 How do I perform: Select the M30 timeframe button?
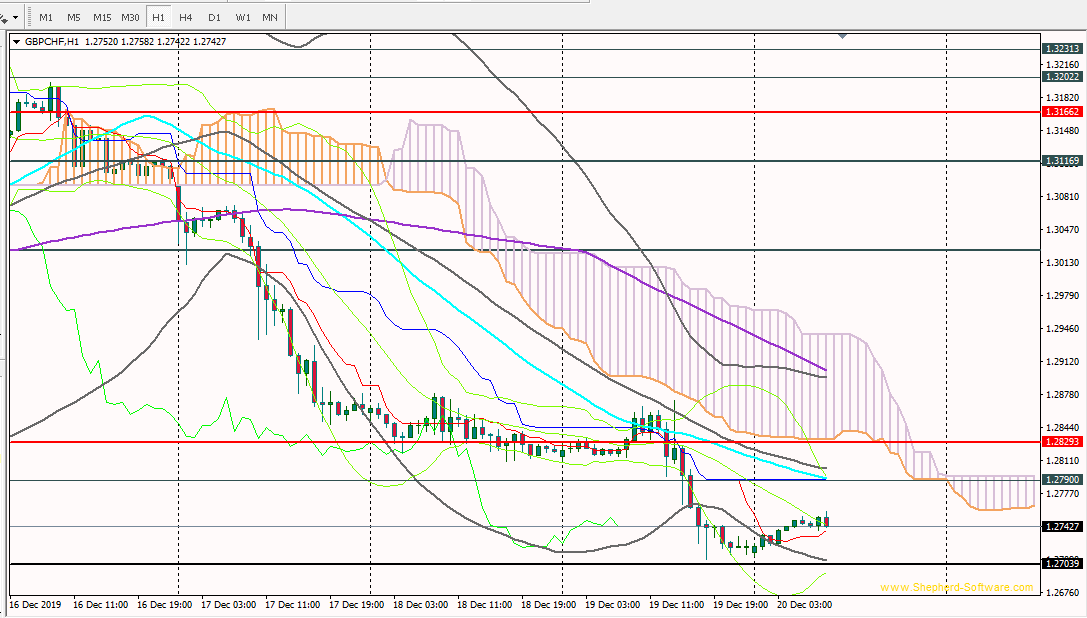130,17
